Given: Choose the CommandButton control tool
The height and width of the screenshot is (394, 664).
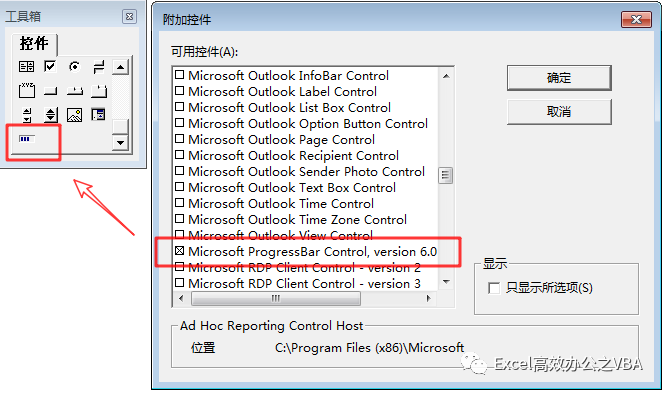Looking at the screenshot, I should click(x=50, y=91).
